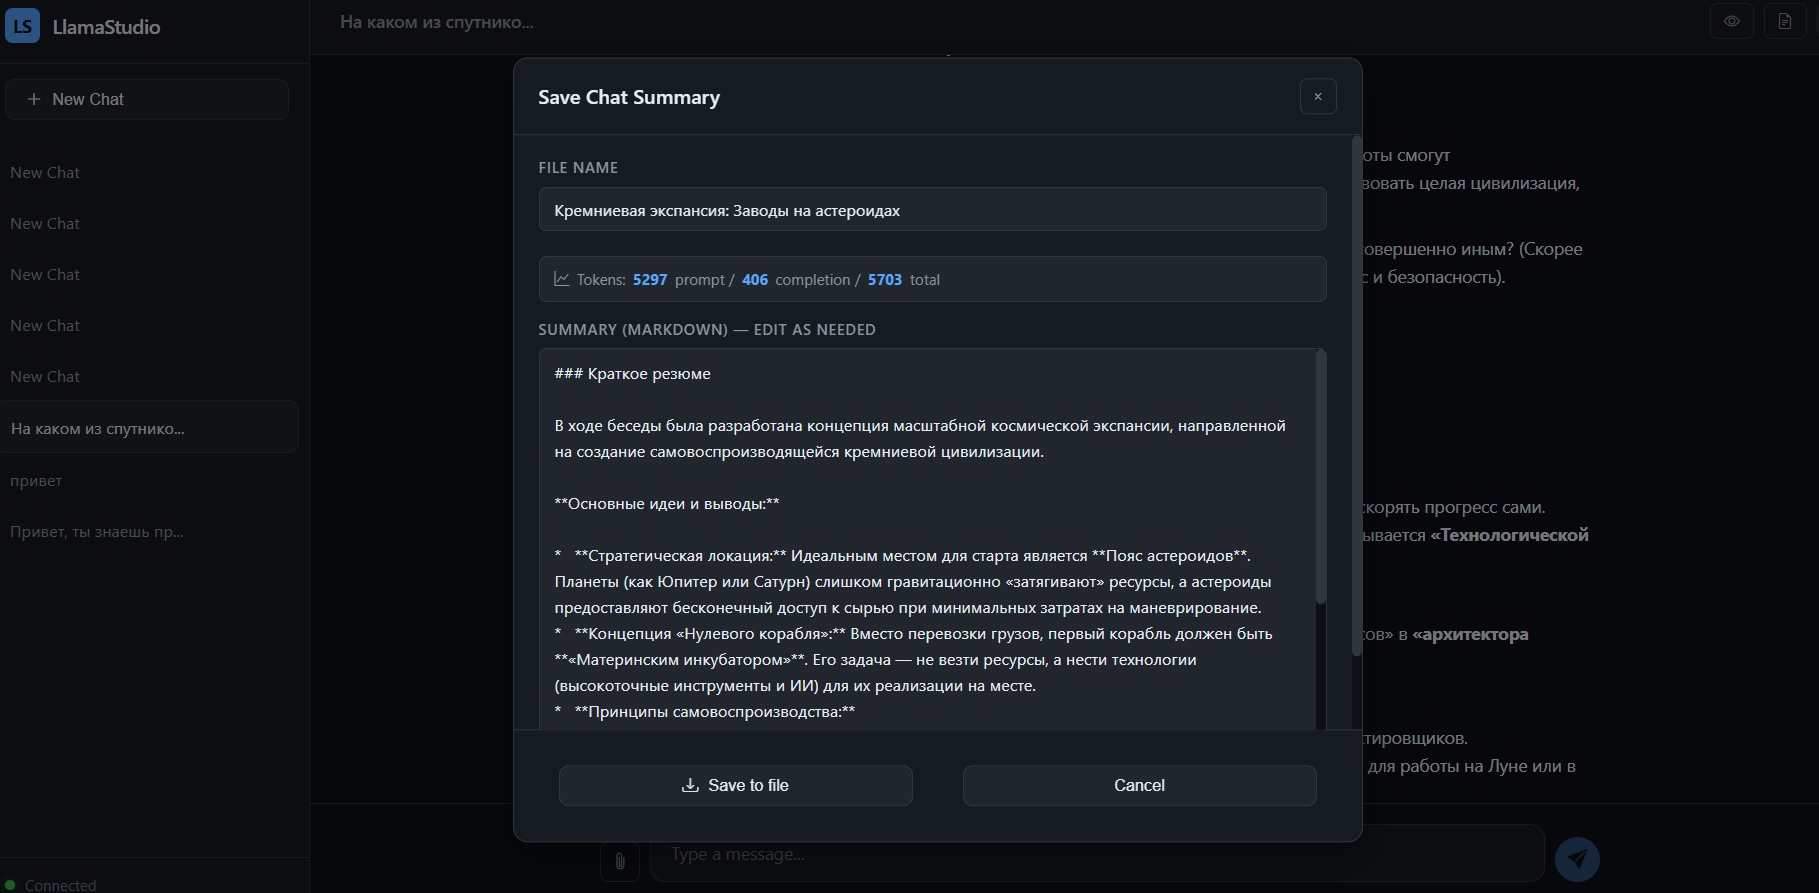Toggle the eye preview icon in header

[1732, 21]
